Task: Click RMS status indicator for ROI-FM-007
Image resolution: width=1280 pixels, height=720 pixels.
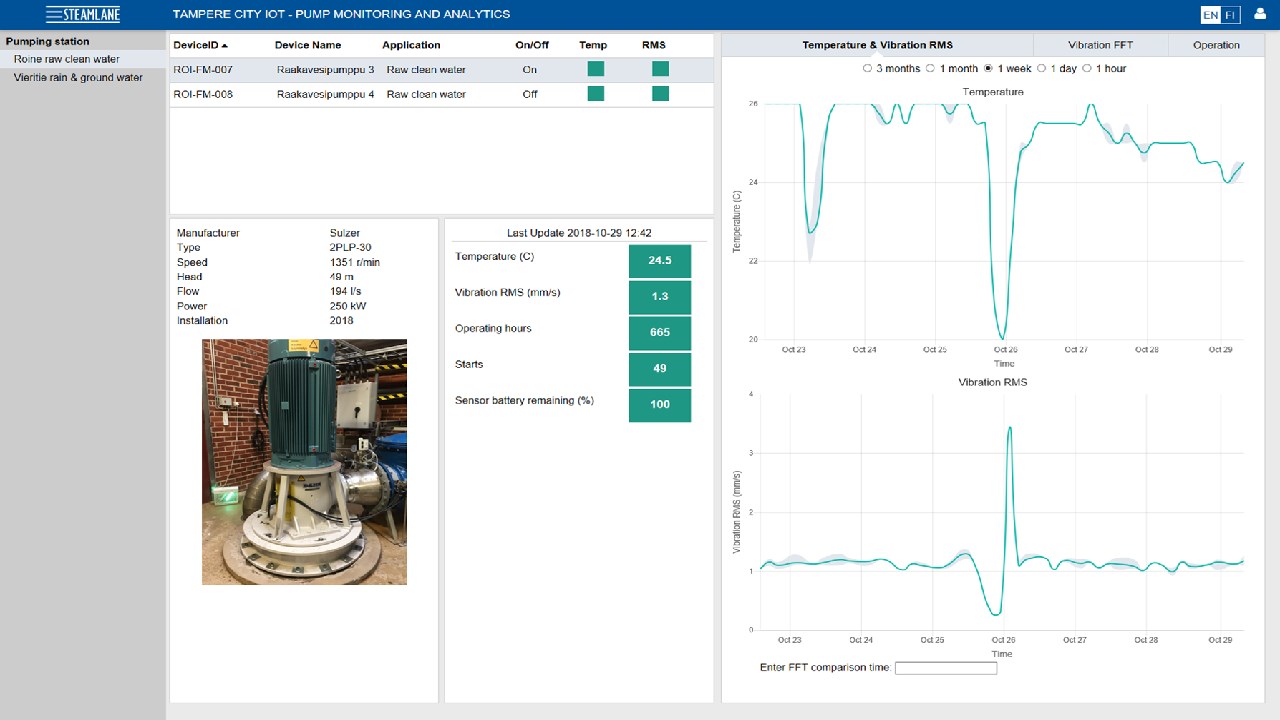Action: tap(660, 69)
